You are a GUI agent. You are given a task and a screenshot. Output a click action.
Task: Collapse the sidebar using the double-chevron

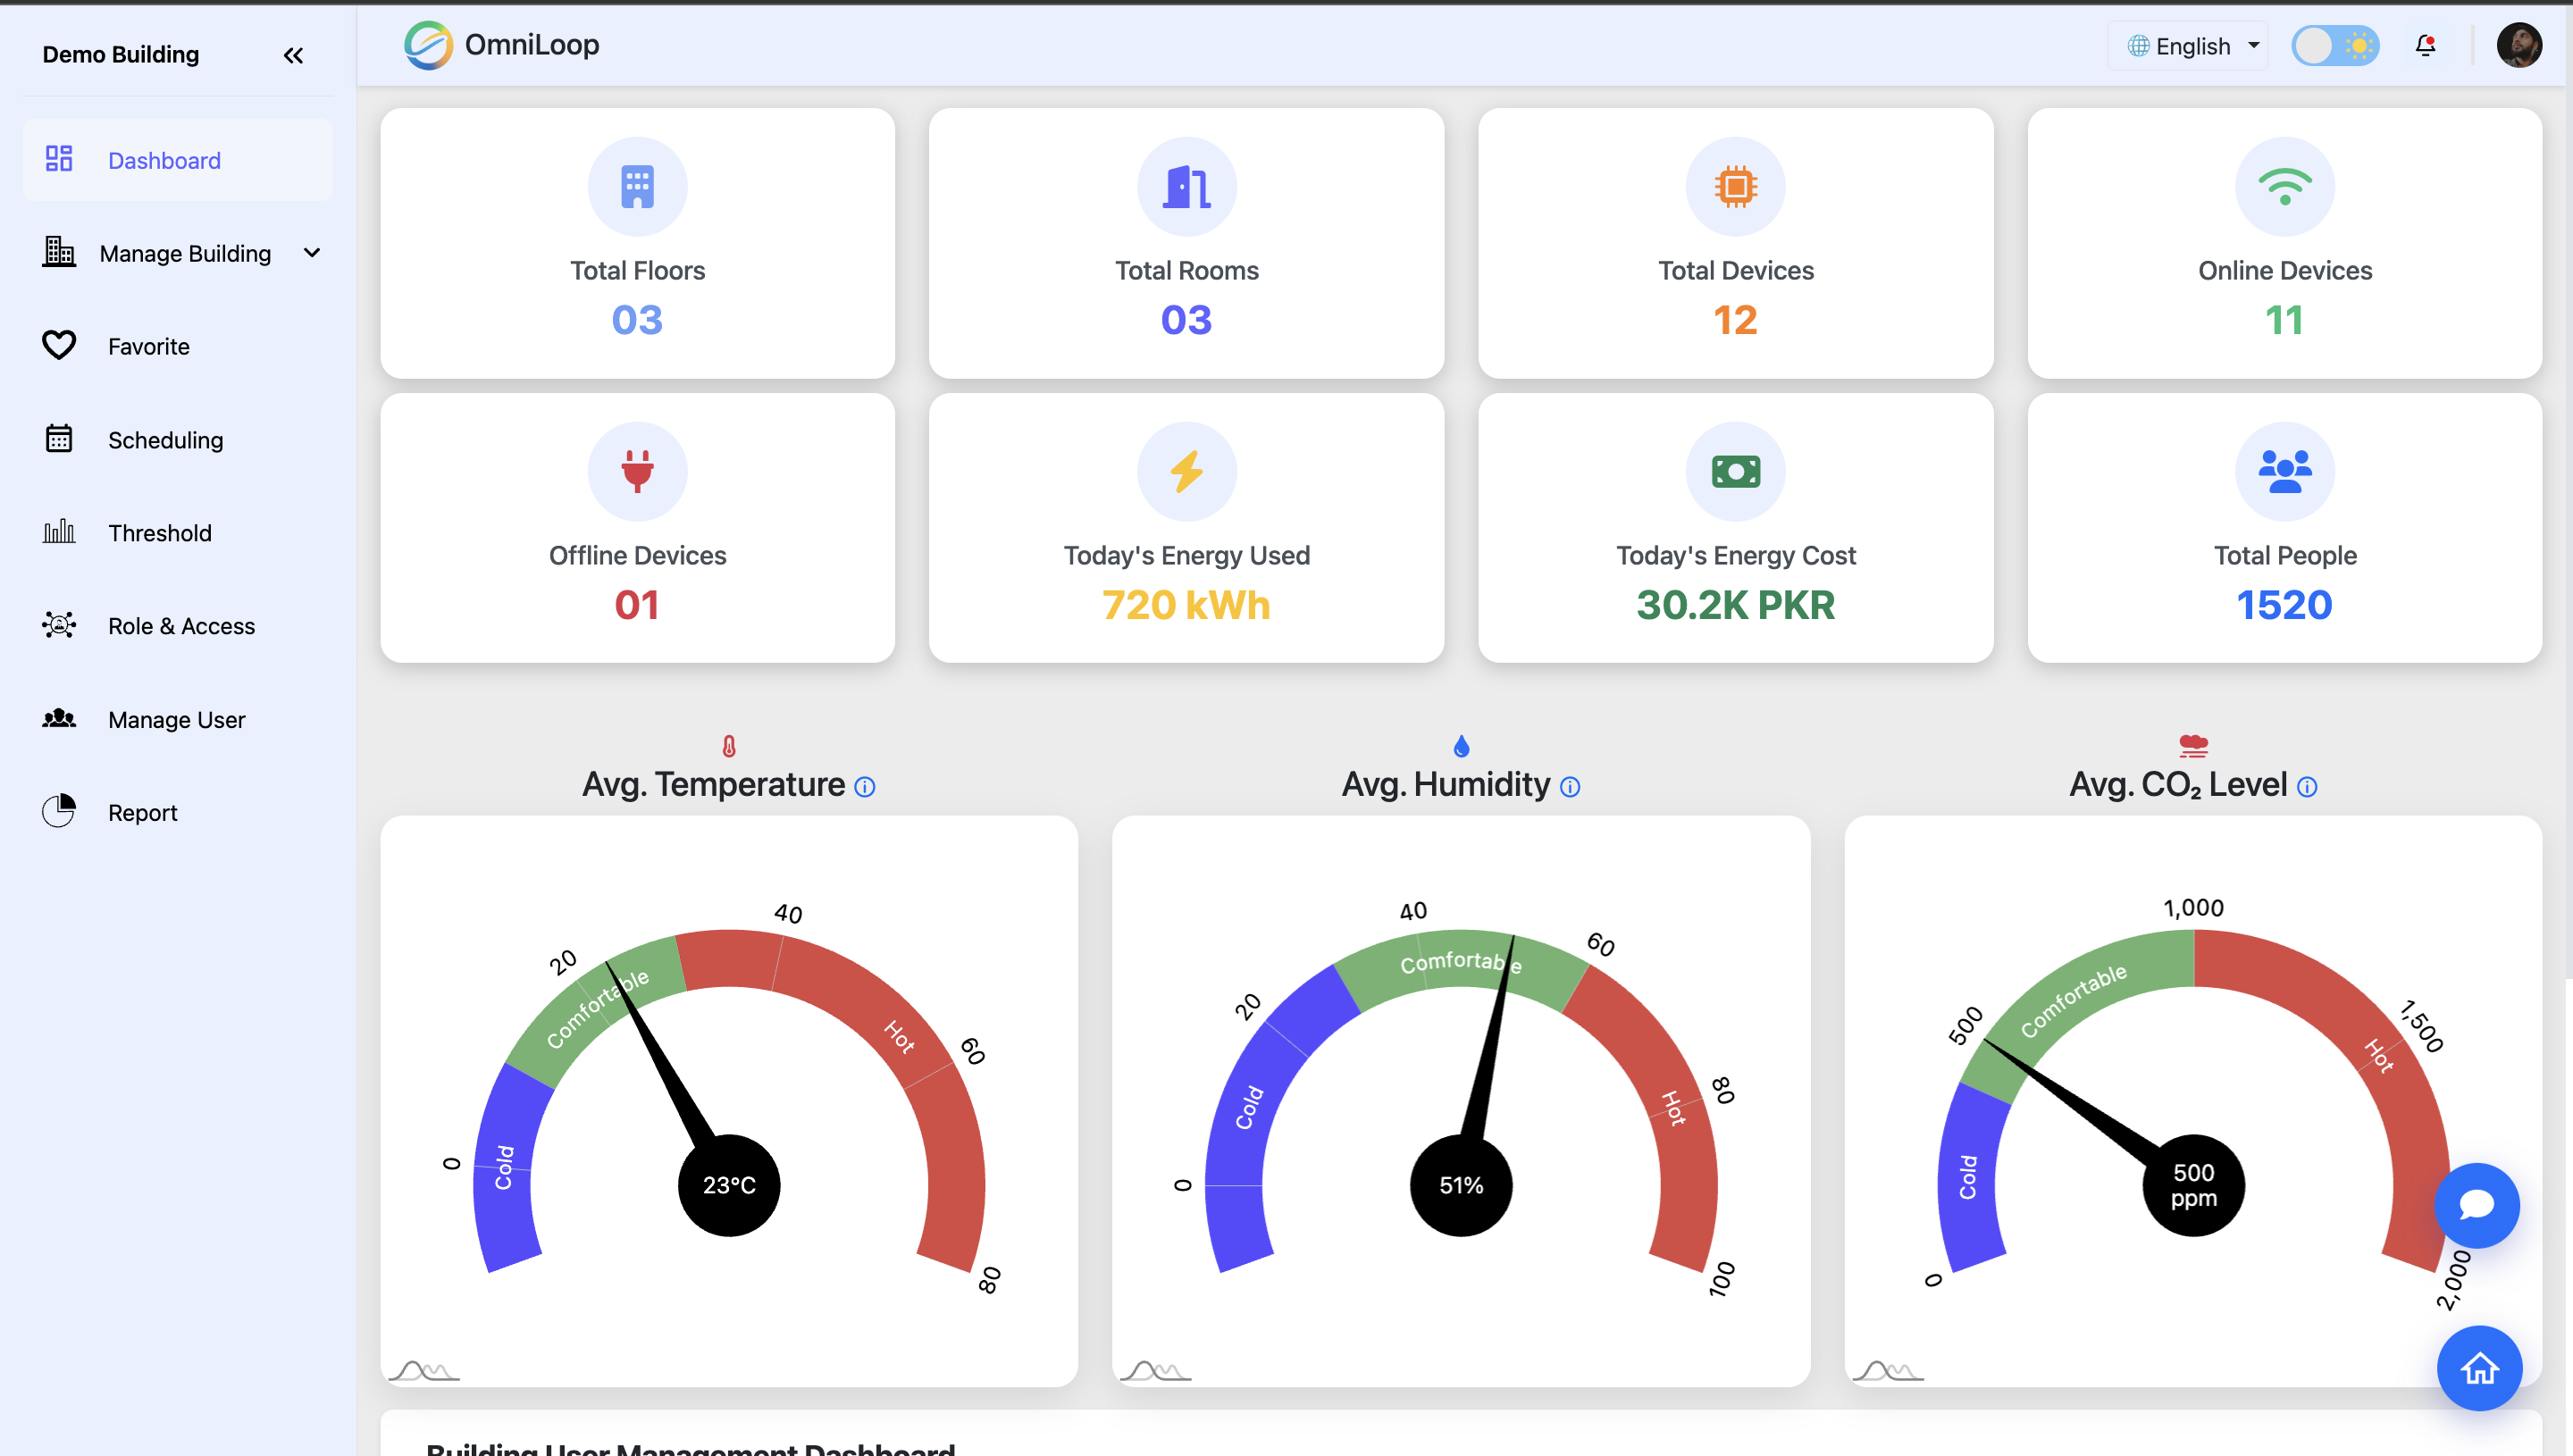point(293,55)
